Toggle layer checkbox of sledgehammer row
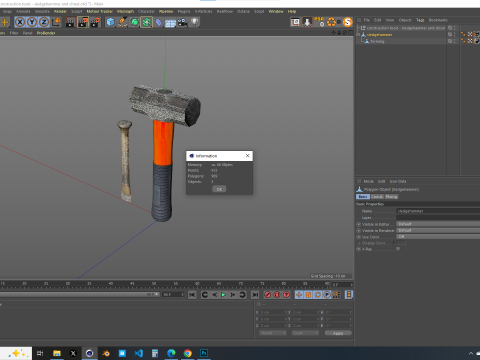This screenshot has width=480, height=360. coord(450,35)
